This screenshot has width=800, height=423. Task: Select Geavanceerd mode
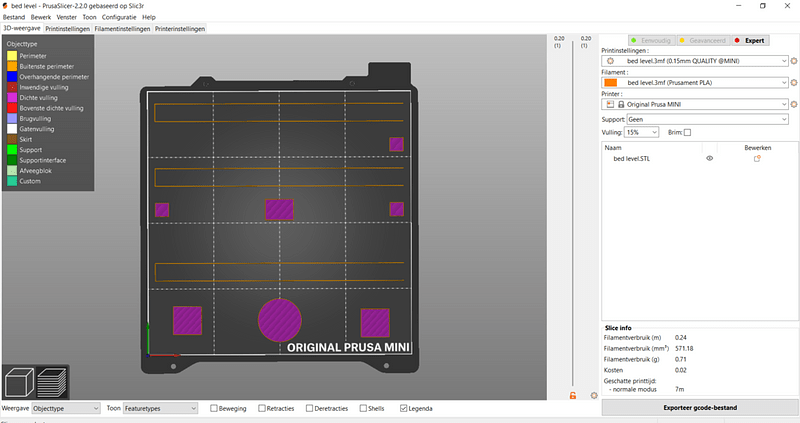click(x=703, y=40)
